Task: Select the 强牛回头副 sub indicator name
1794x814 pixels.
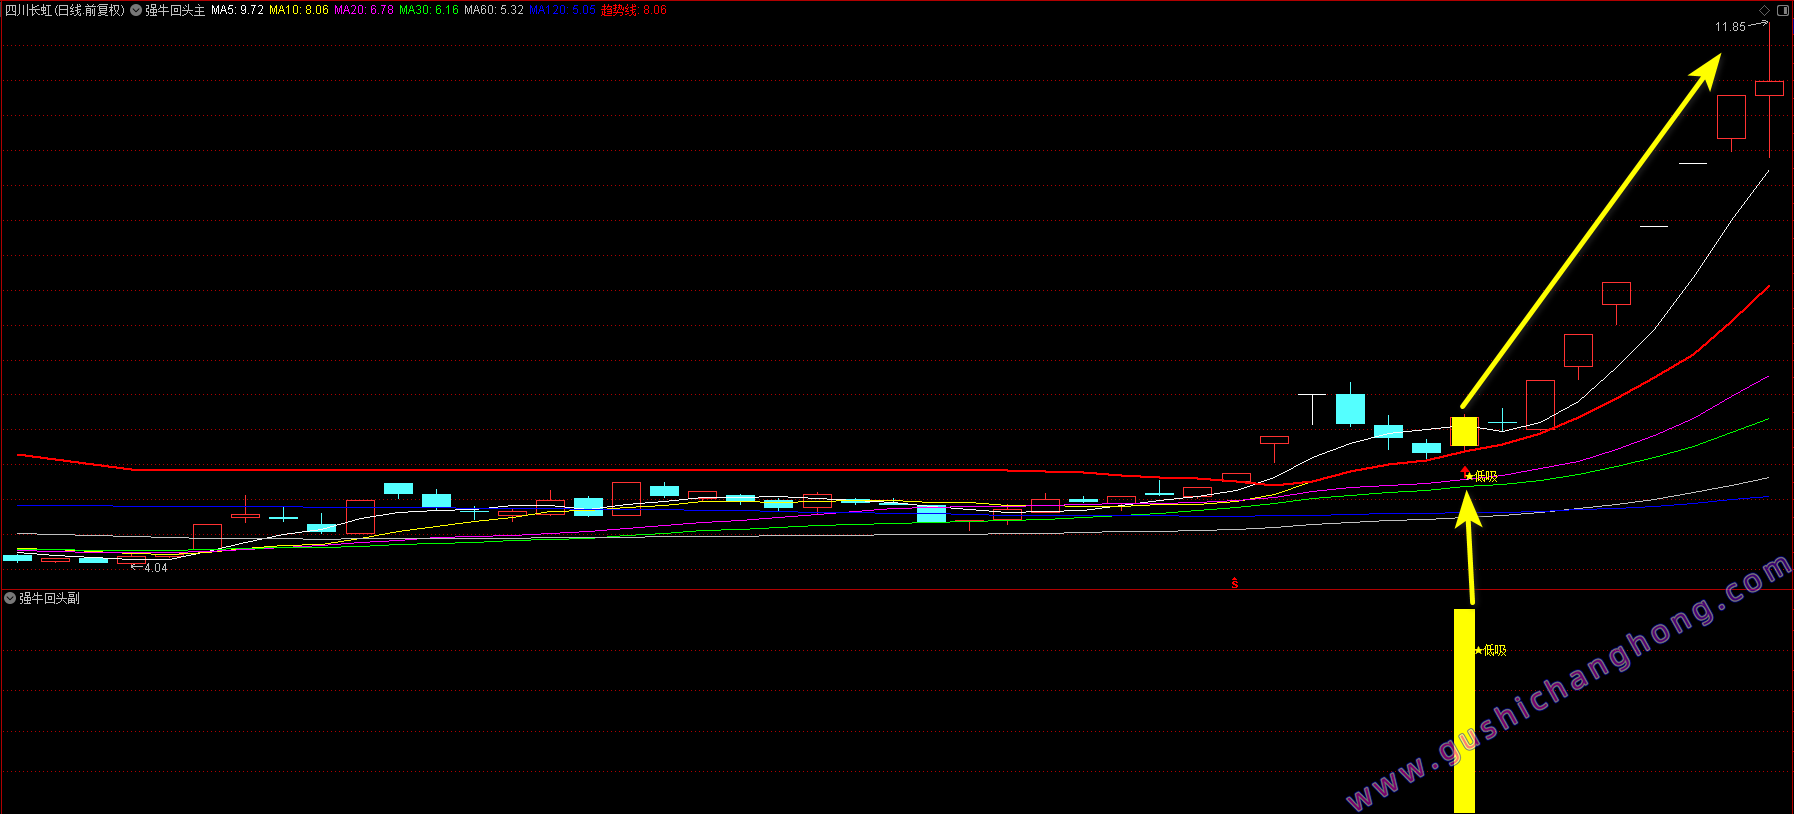Action: [50, 598]
